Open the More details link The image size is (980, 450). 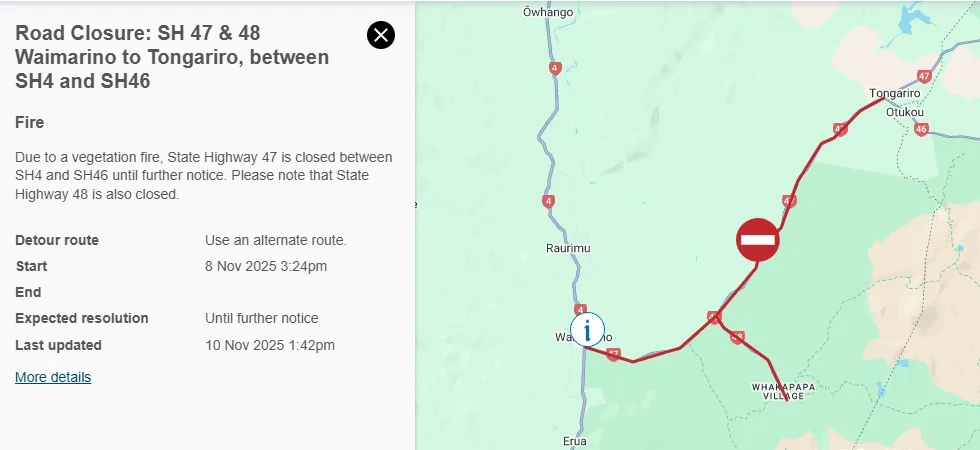click(53, 377)
